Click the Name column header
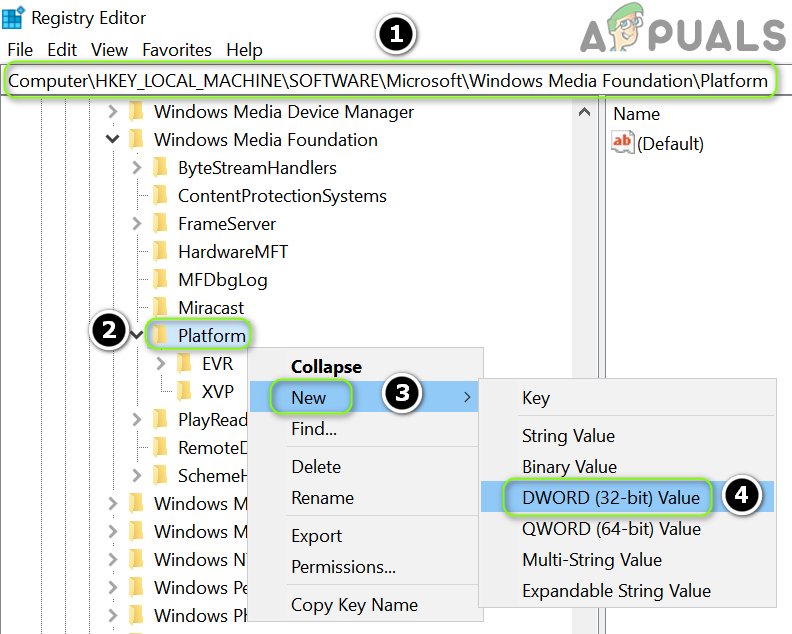Viewport: 792px width, 634px height. click(637, 114)
